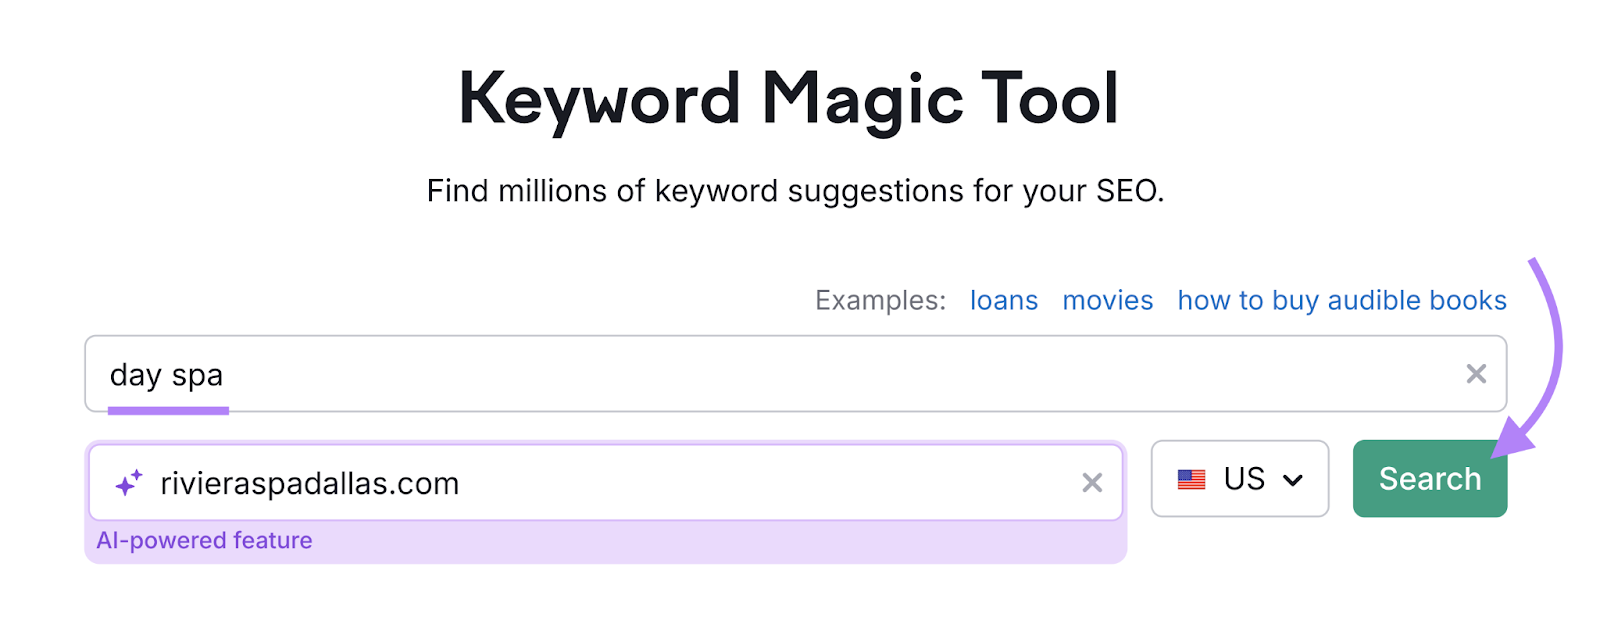The image size is (1600, 624).
Task: Click the purple underline under day spa
Action: coord(168,408)
